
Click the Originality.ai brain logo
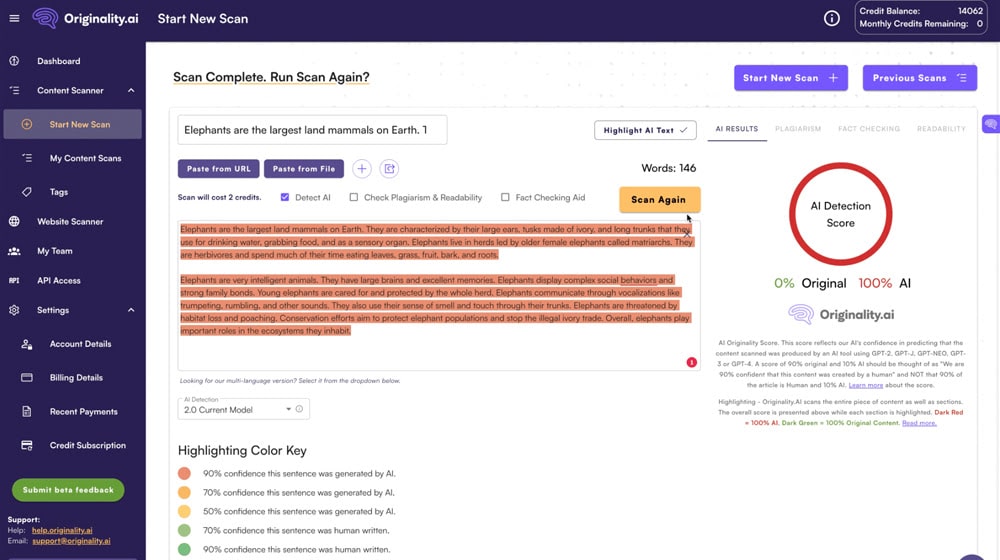45,18
